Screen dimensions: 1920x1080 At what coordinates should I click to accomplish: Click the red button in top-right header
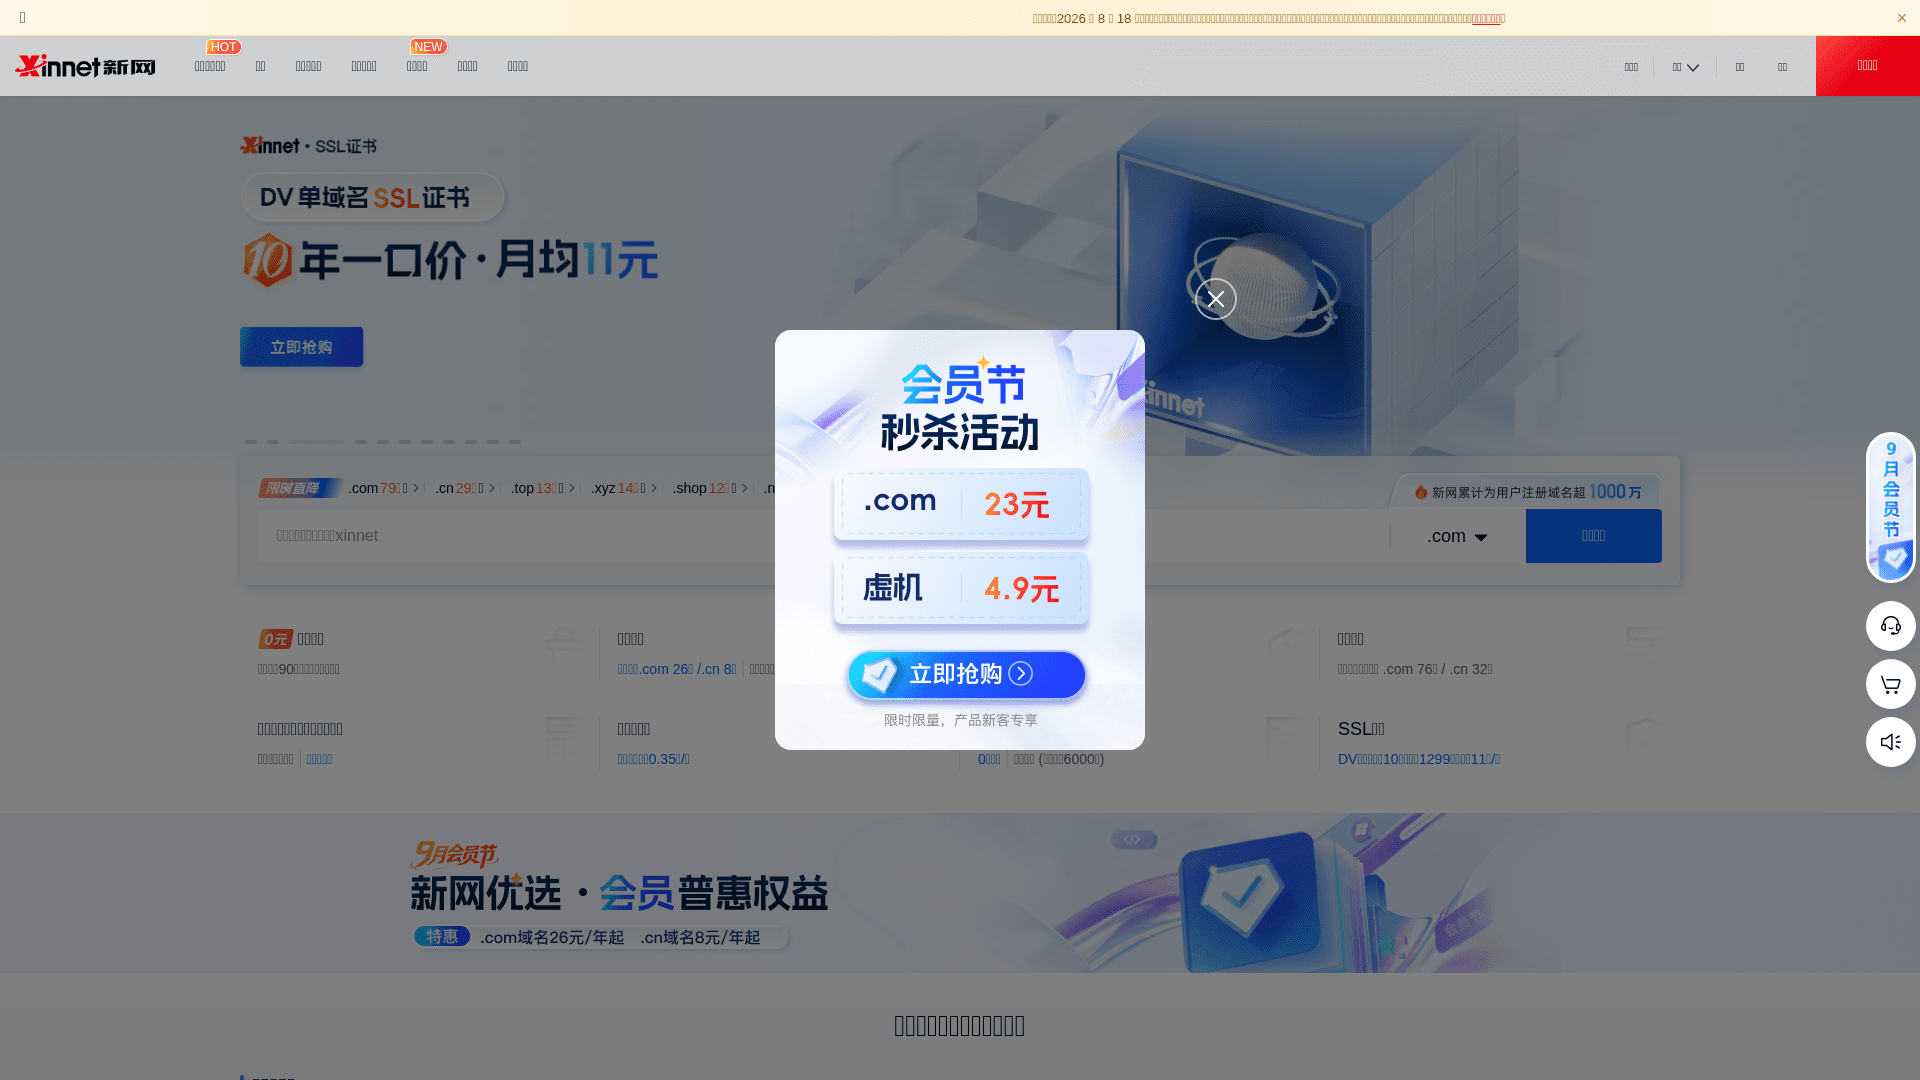1868,66
